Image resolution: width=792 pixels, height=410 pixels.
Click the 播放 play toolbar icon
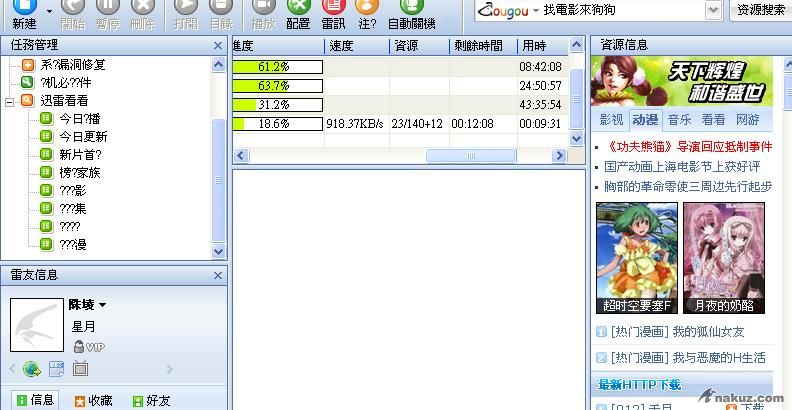[x=263, y=8]
